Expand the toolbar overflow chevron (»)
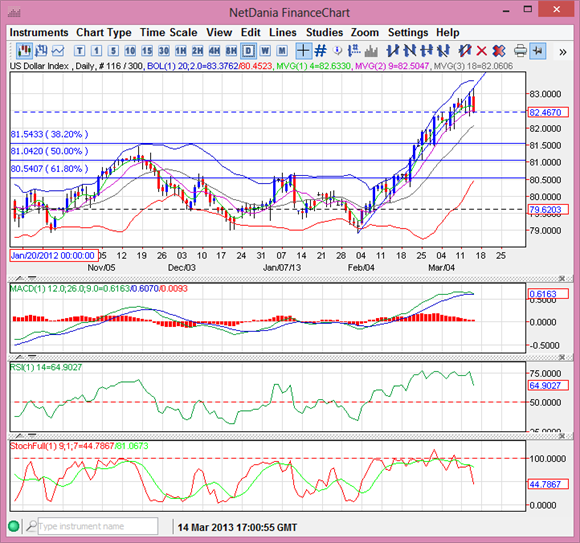 click(x=563, y=52)
